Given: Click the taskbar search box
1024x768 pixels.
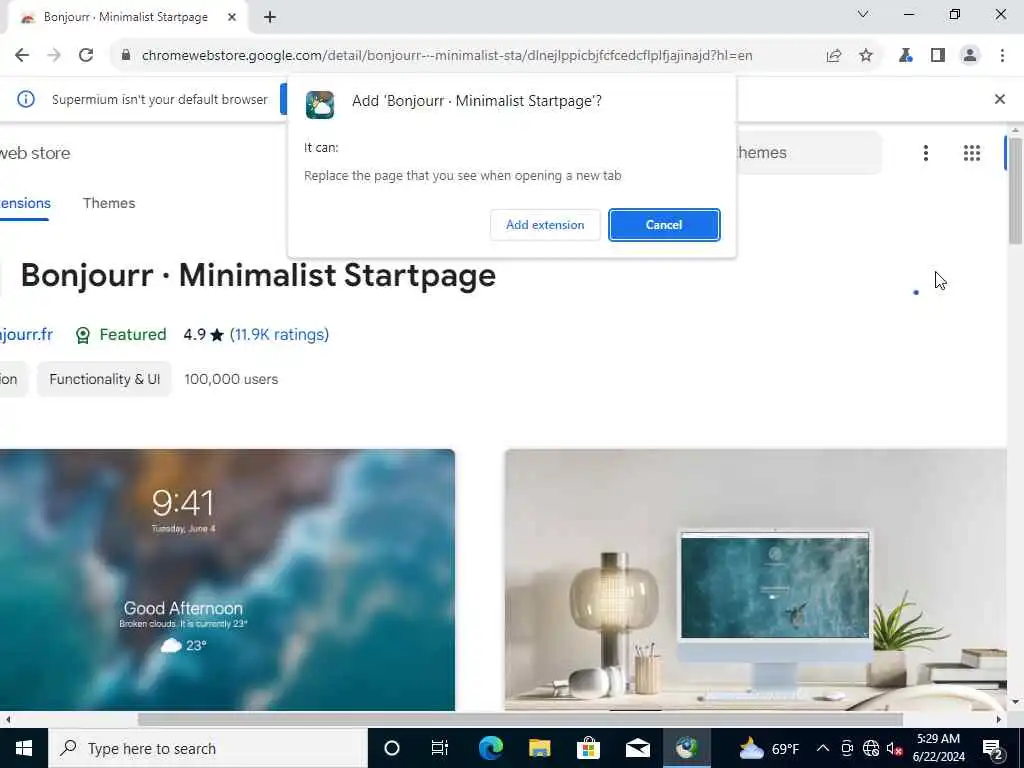Looking at the screenshot, I should (208, 748).
